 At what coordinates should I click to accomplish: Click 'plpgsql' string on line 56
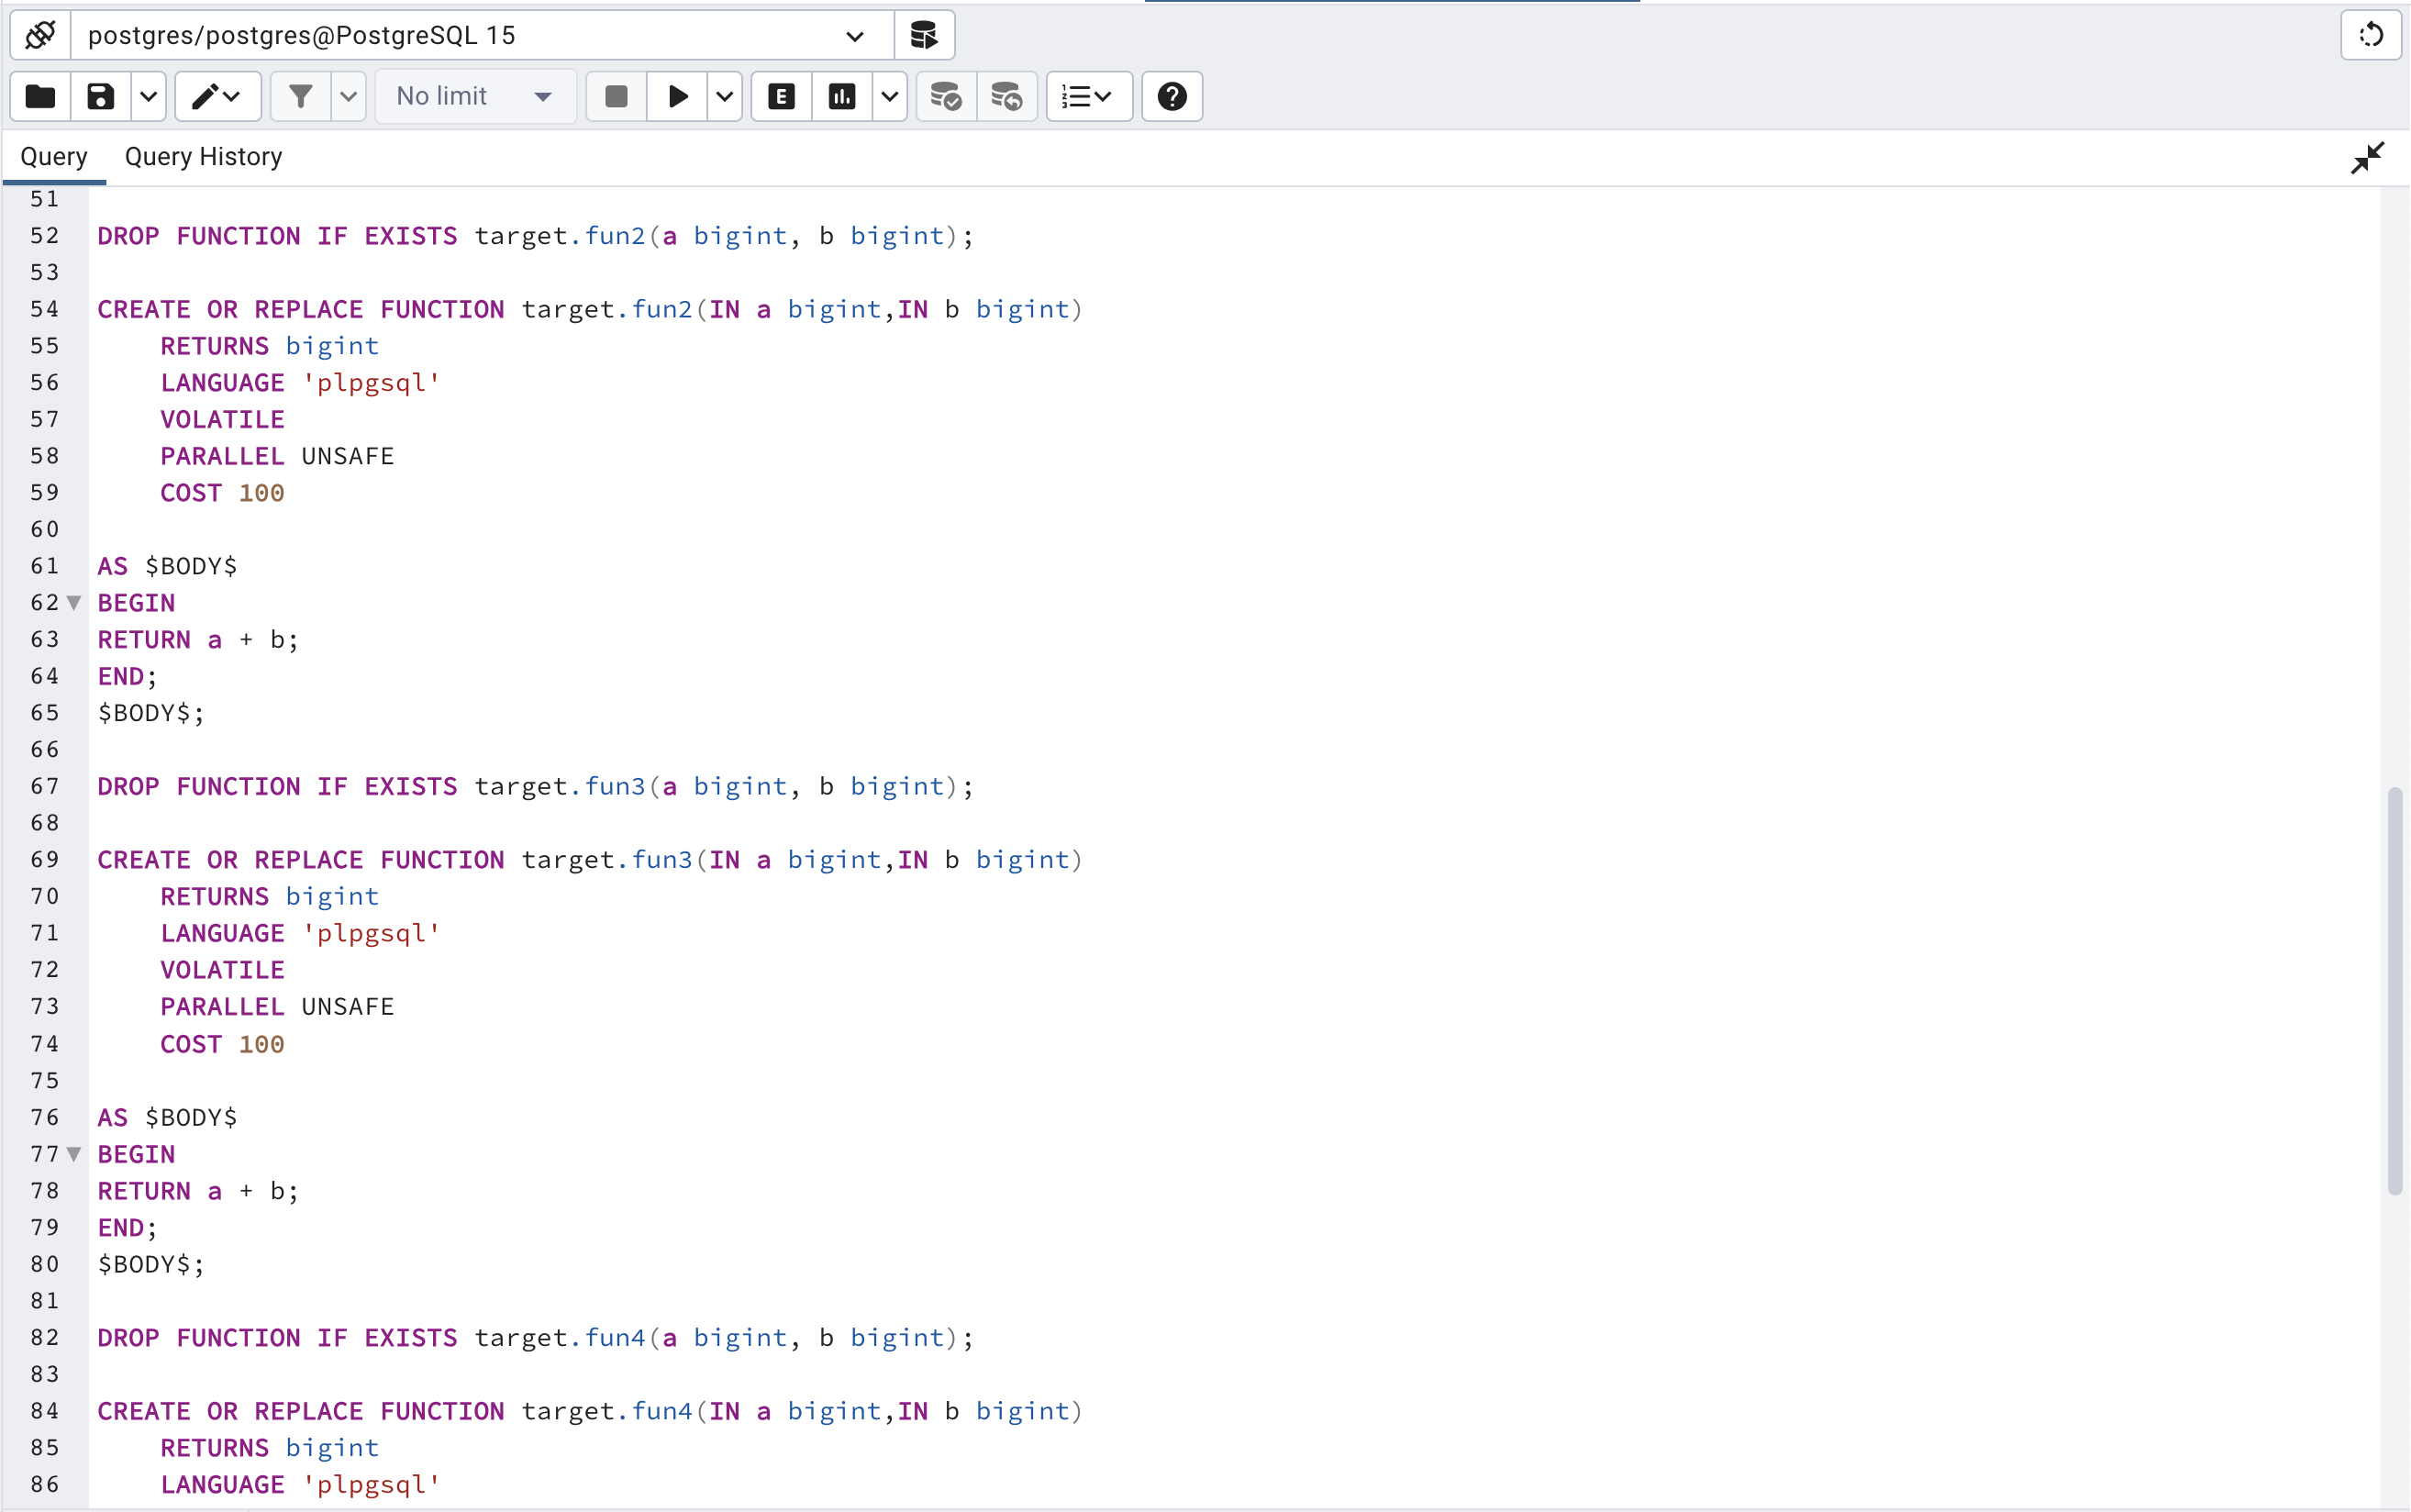coord(372,383)
